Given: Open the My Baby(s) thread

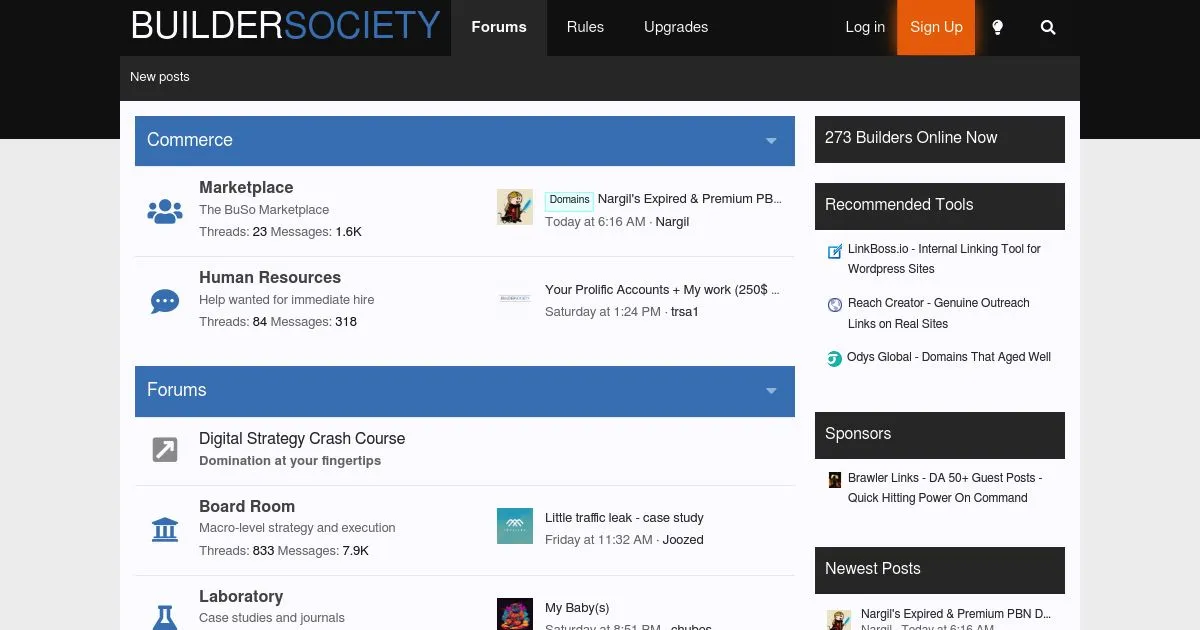Looking at the screenshot, I should [x=577, y=608].
